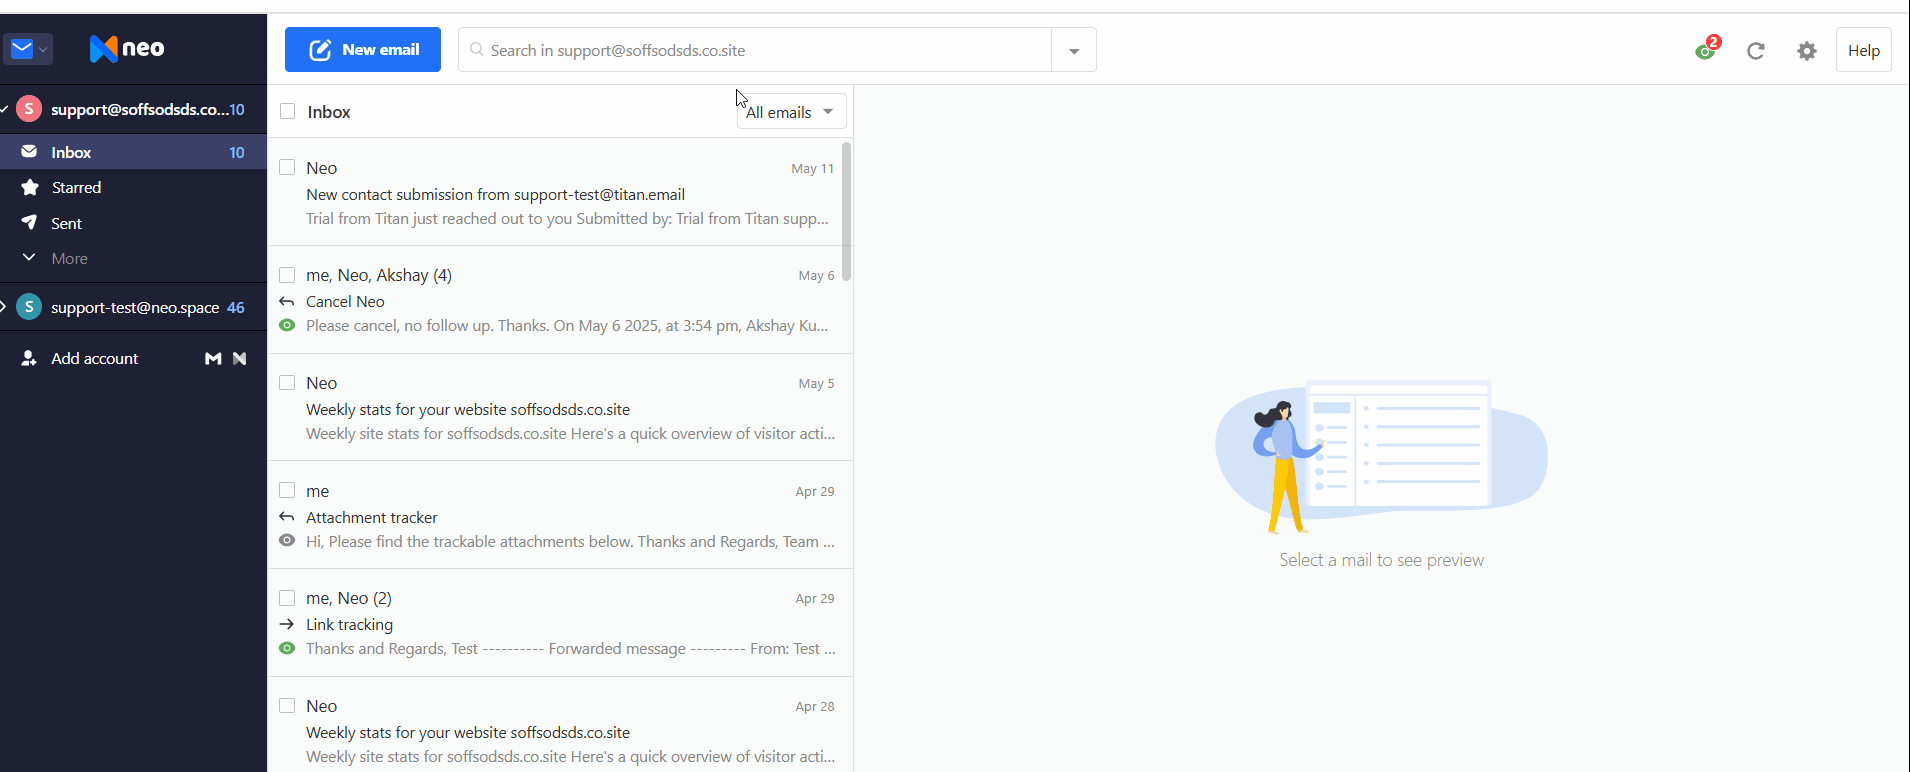Click reply arrow icon on Attachment tracker email
Viewport: 1910px width, 772px height.
[287, 517]
